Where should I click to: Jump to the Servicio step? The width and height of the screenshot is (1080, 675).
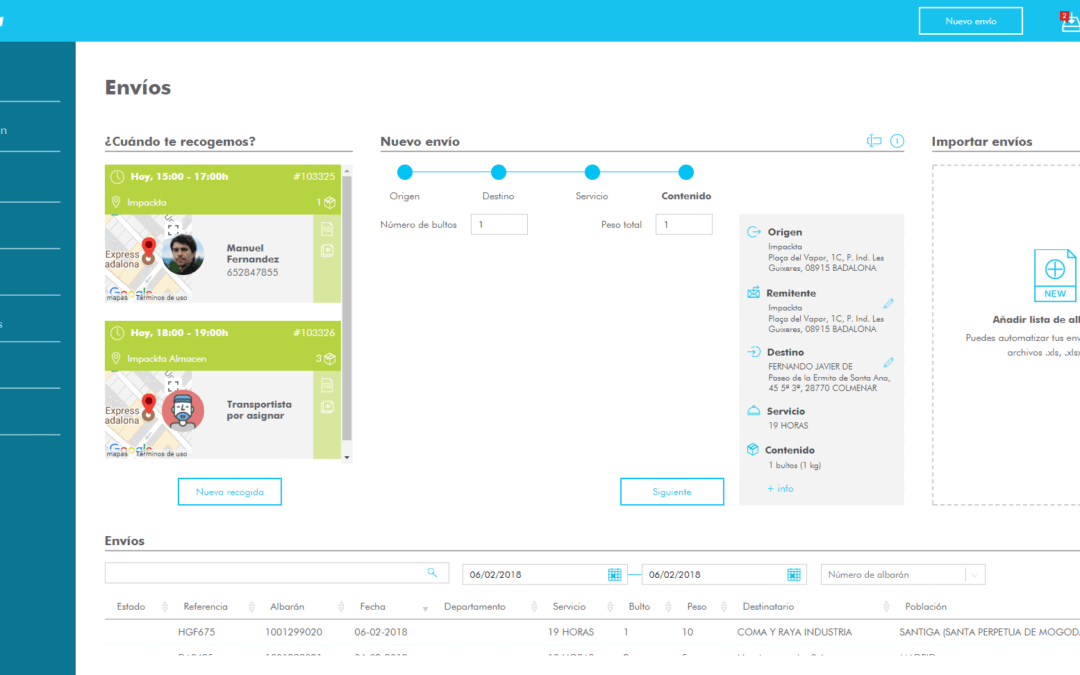(592, 173)
